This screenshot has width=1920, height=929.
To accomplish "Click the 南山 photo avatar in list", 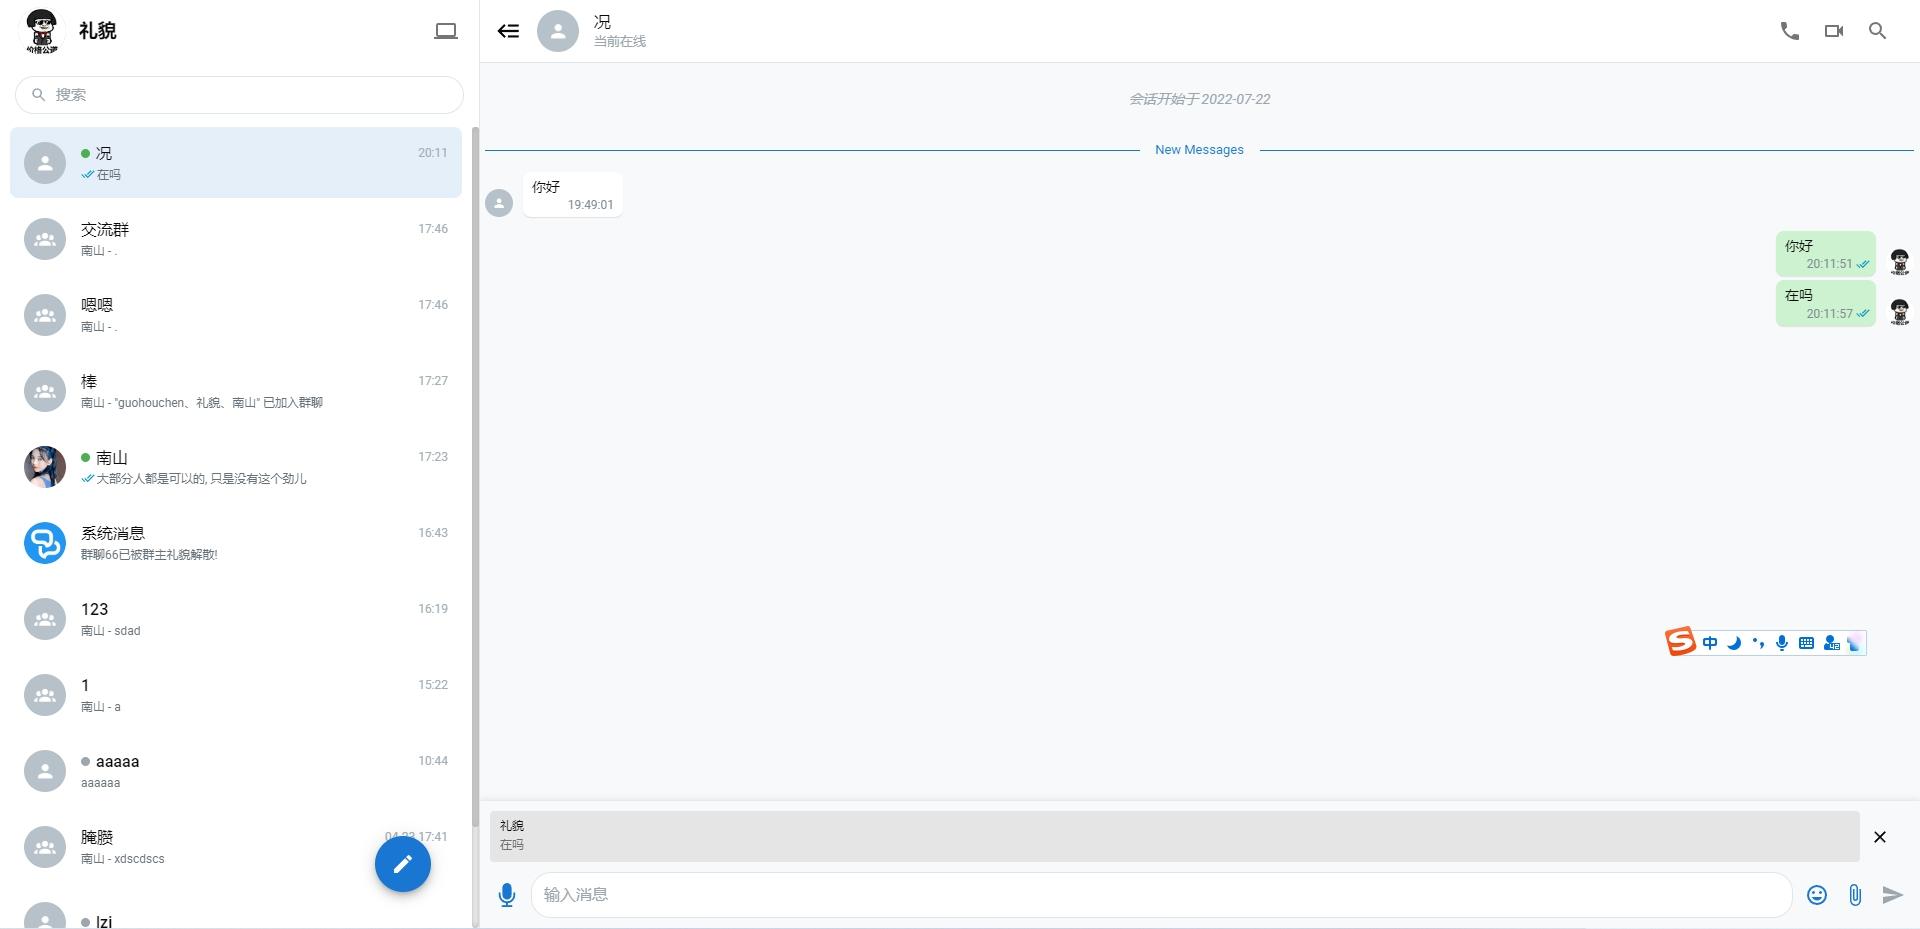I will [x=45, y=467].
